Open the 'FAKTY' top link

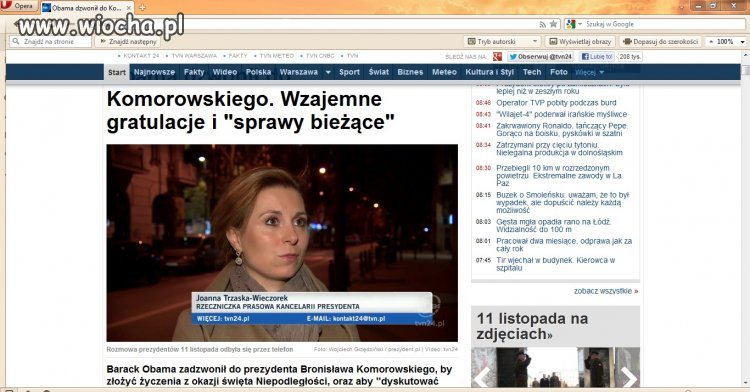pyautogui.click(x=238, y=56)
